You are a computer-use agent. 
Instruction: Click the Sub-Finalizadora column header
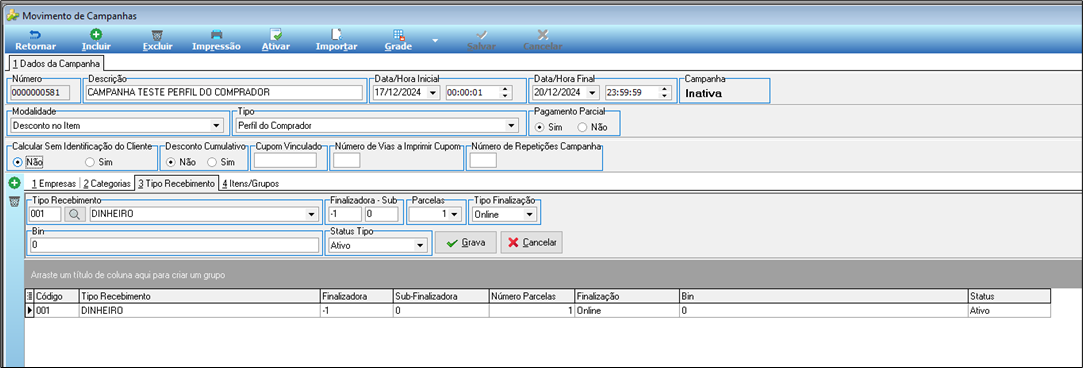[440, 296]
